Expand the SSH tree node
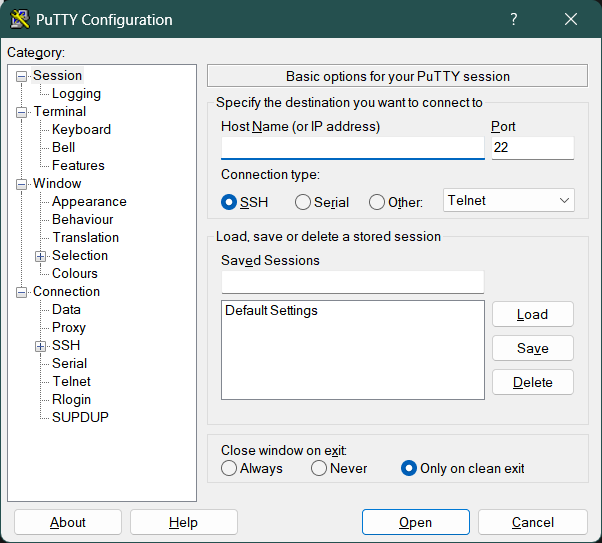 tap(40, 346)
